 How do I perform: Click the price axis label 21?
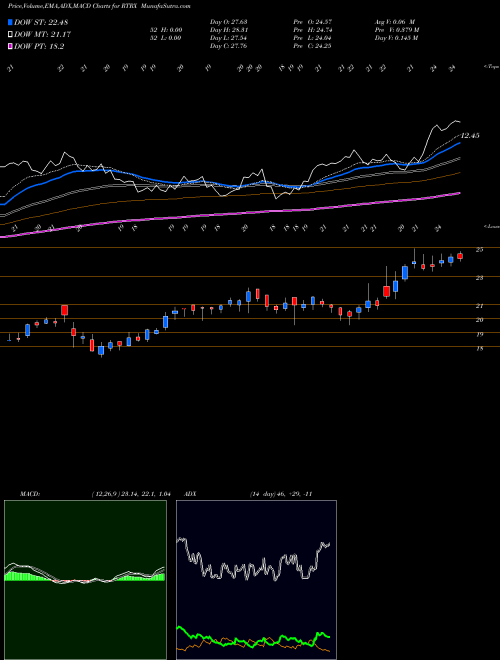tap(479, 306)
